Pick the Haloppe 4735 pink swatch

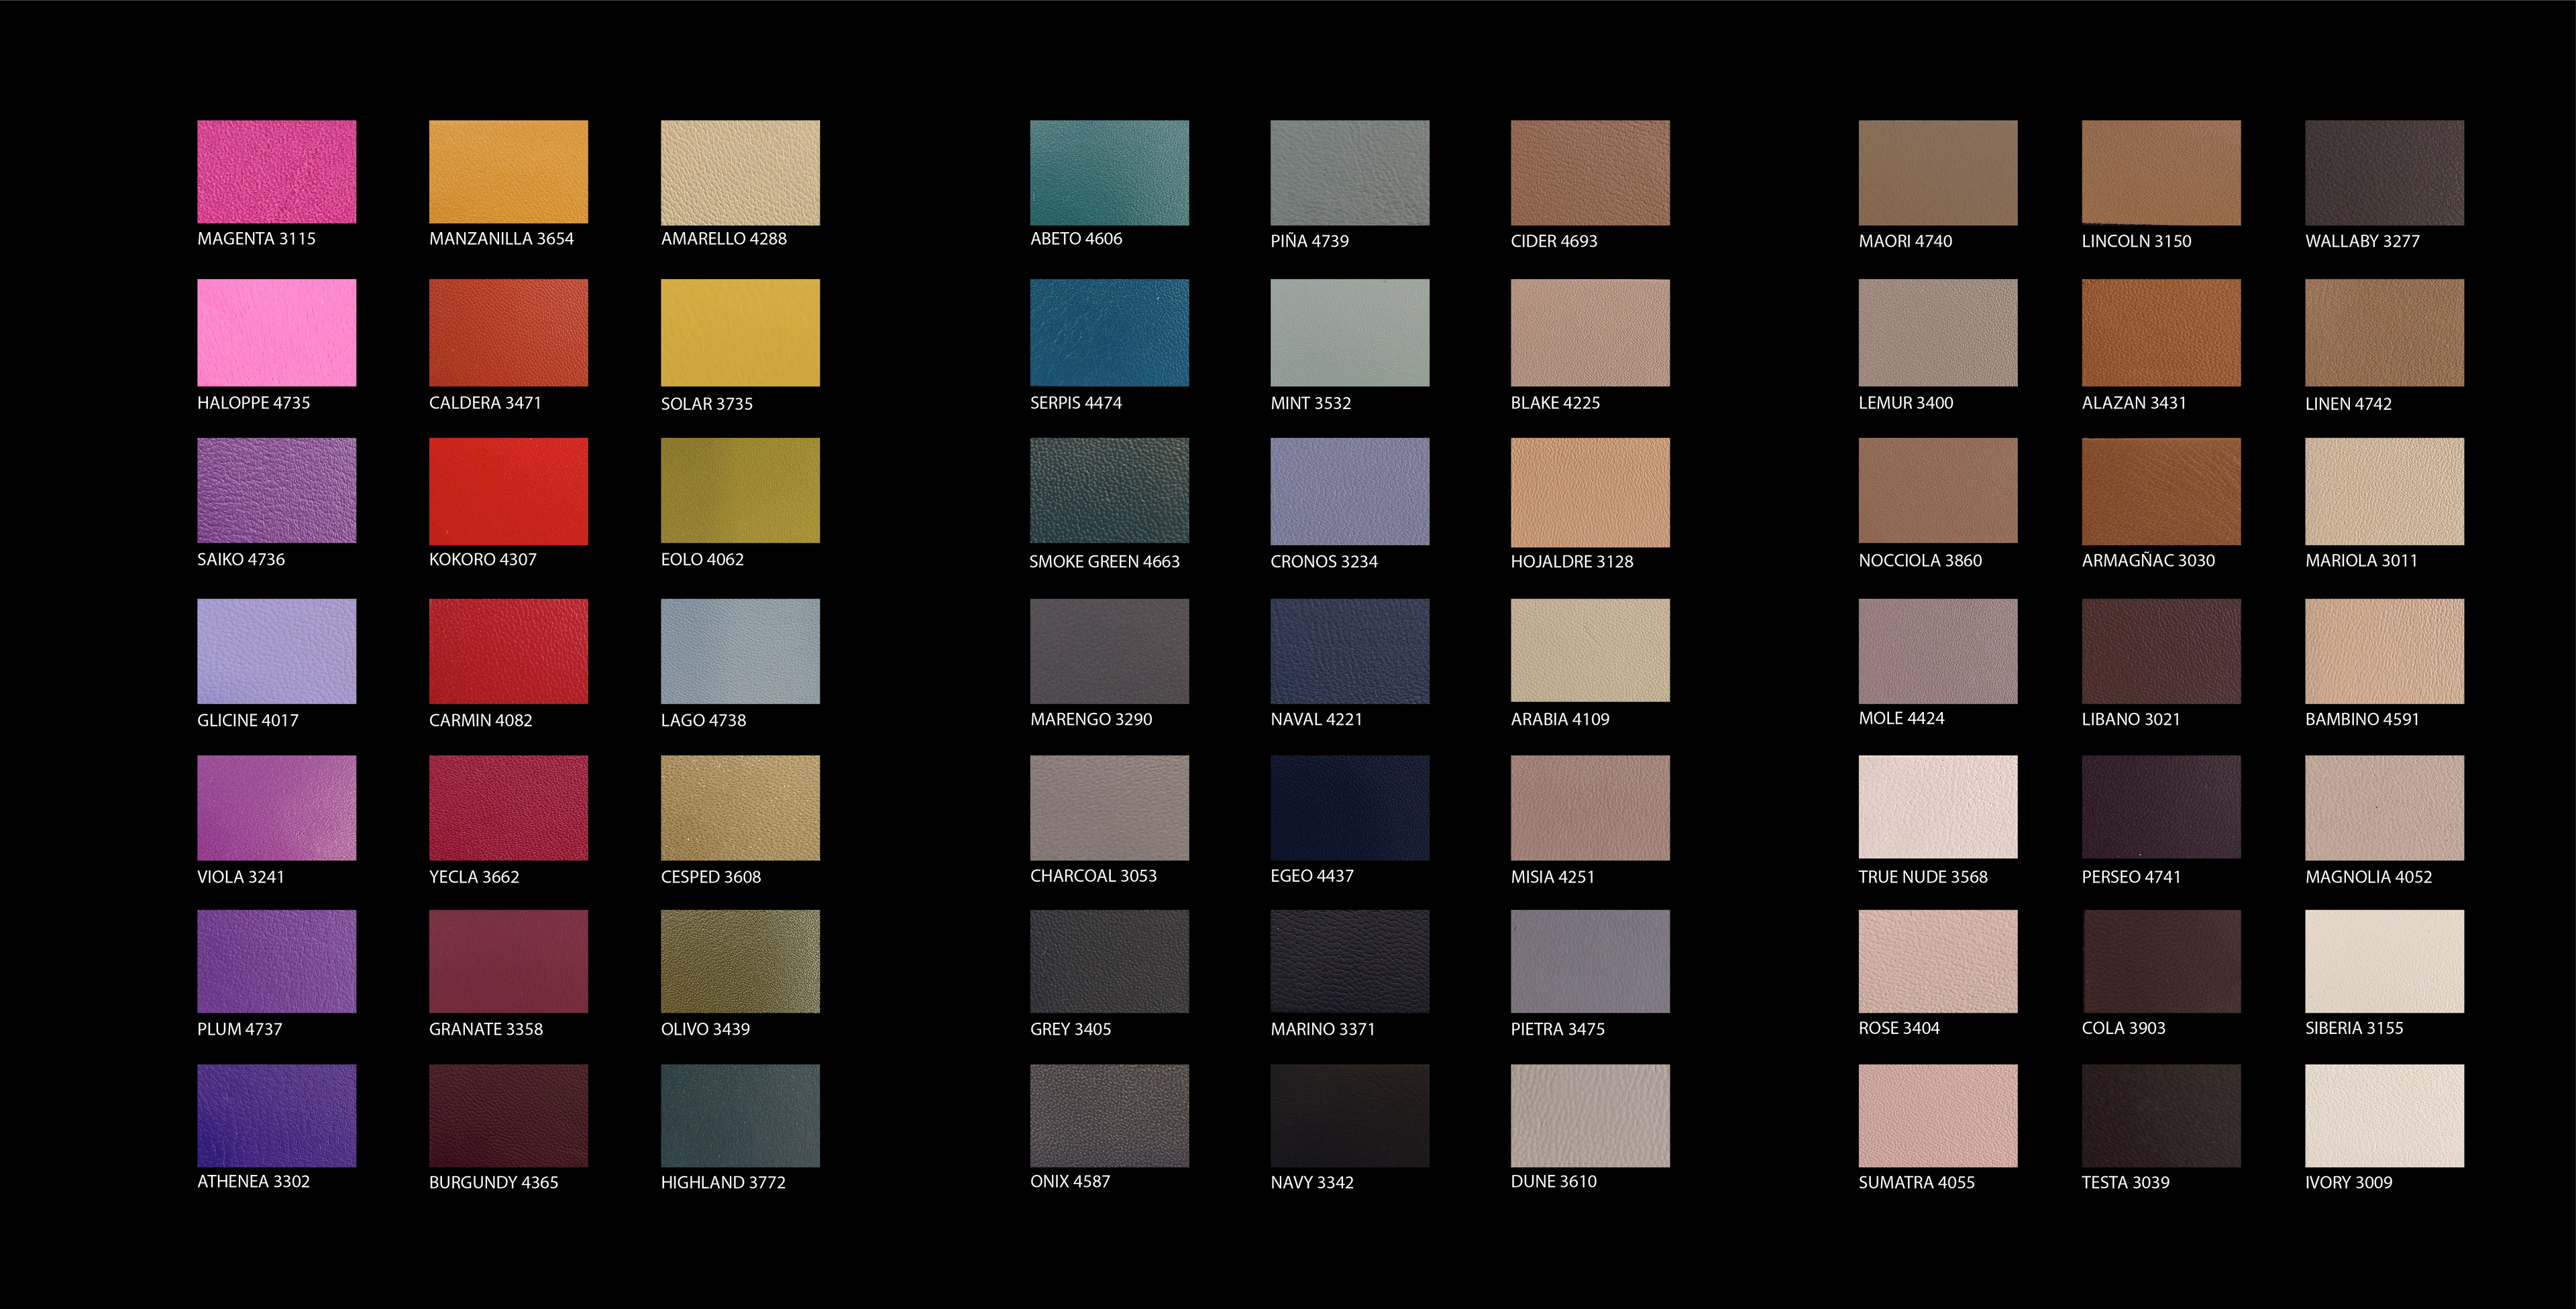(276, 332)
